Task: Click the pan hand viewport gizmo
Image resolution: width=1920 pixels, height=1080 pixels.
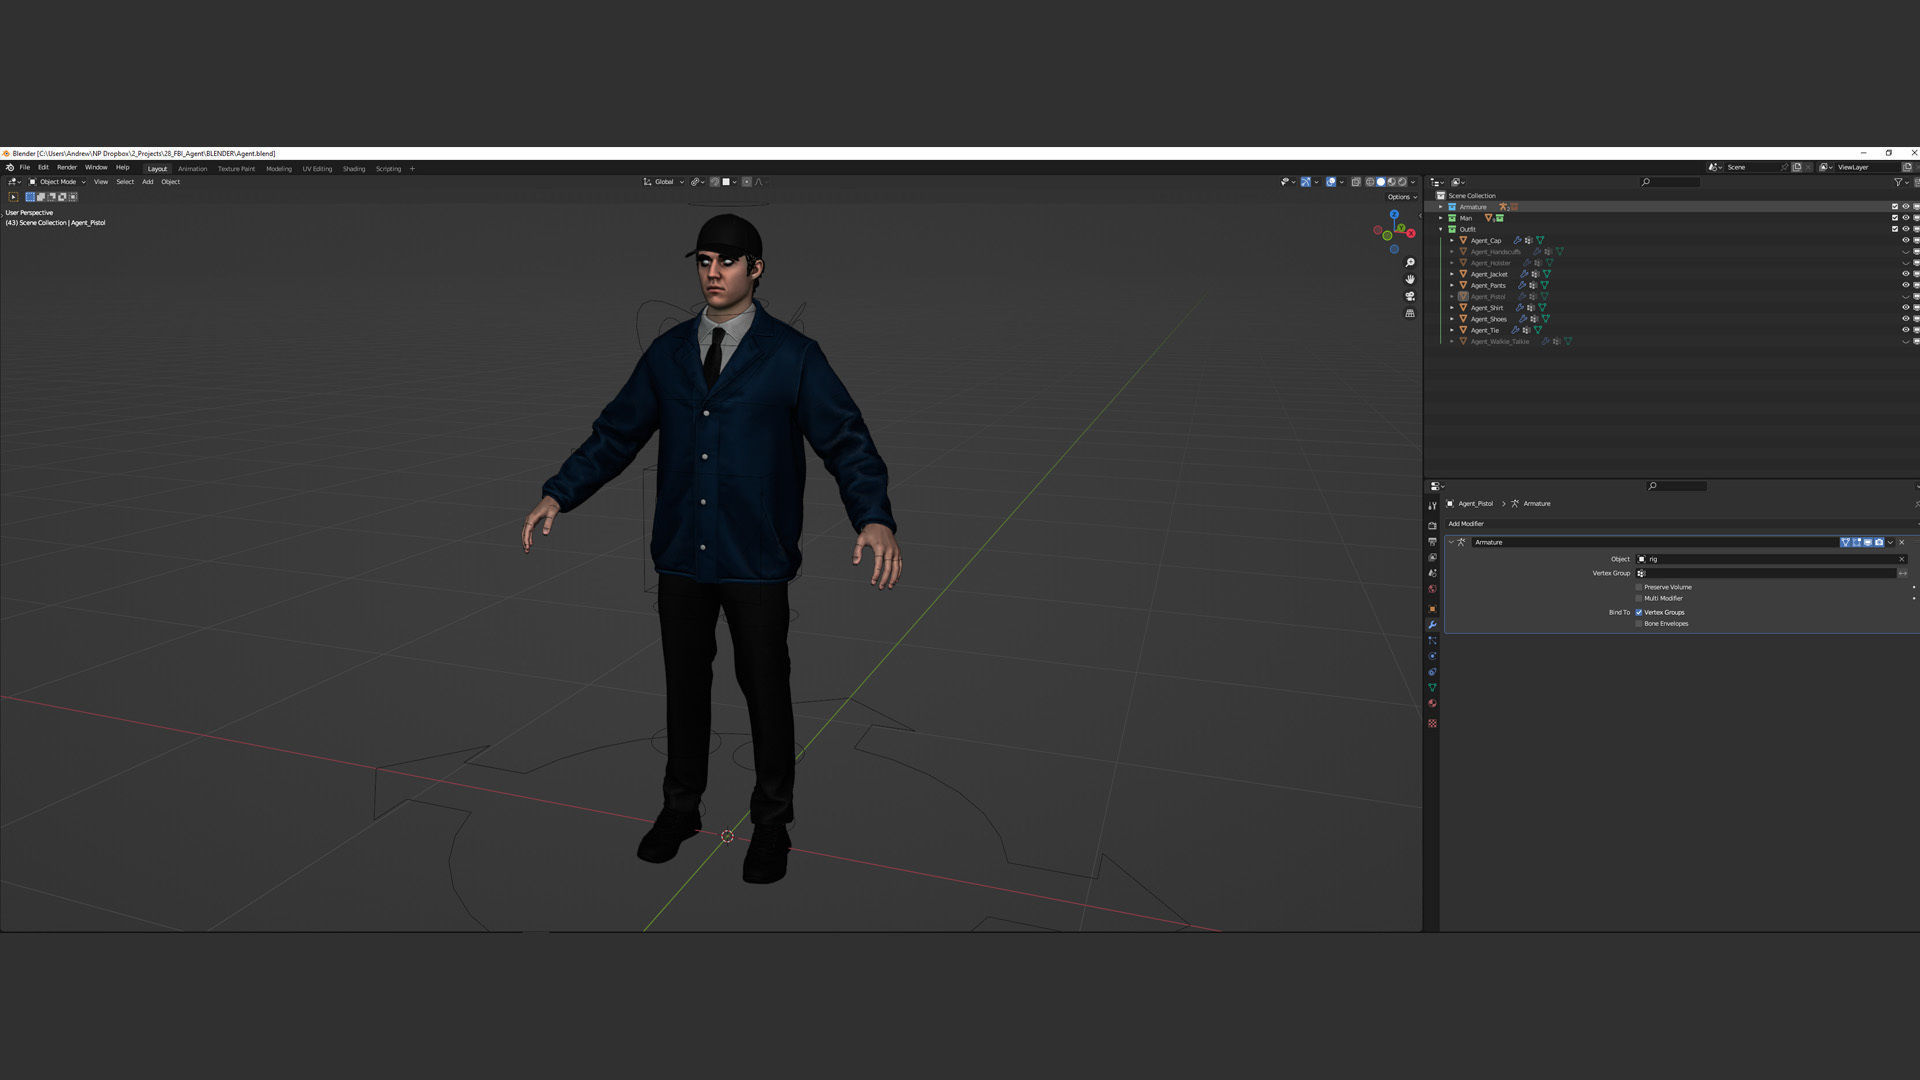Action: tap(1410, 280)
